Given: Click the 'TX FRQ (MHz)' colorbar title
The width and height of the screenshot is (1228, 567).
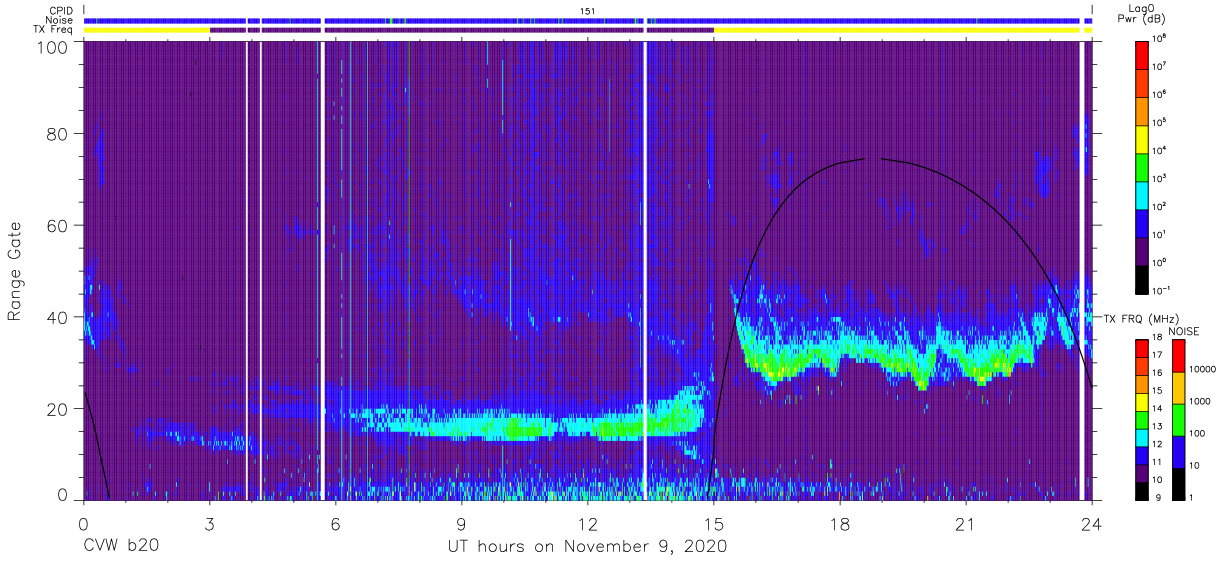Looking at the screenshot, I should coord(1141,318).
